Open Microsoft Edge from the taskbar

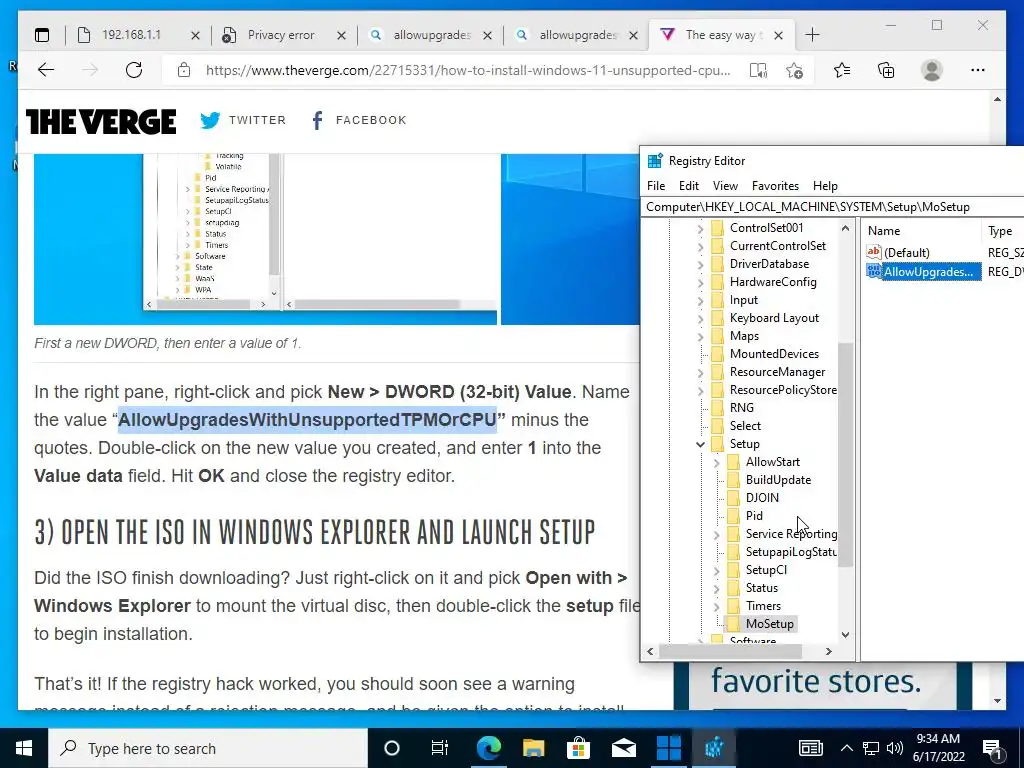coord(488,748)
